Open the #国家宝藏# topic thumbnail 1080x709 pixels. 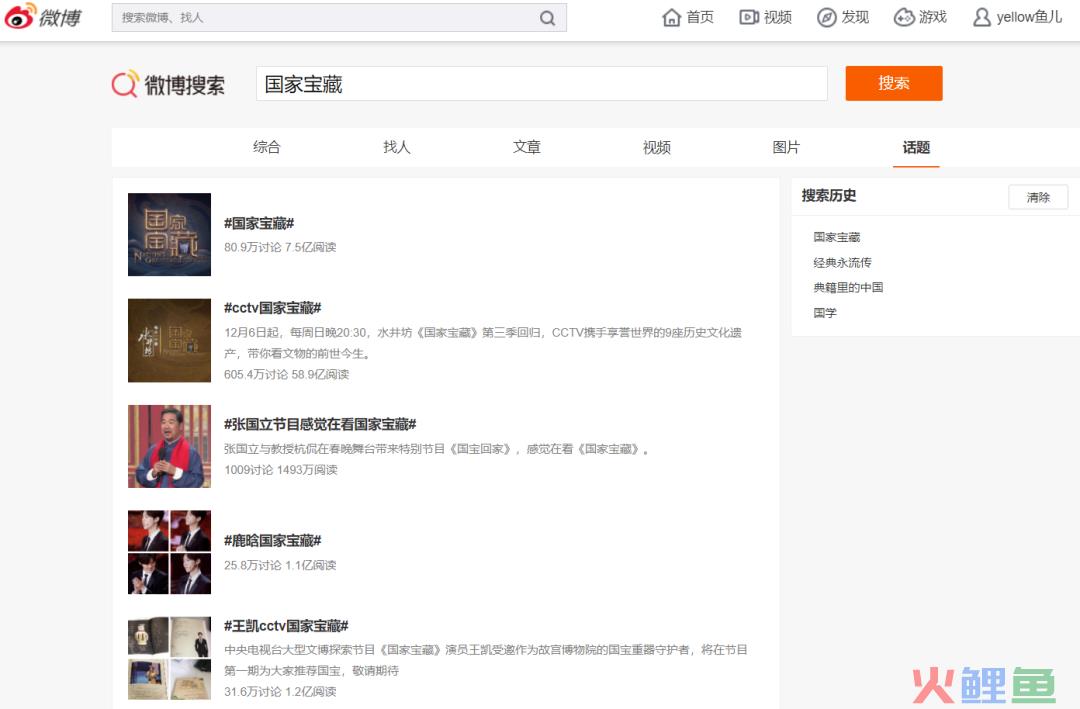[169, 234]
